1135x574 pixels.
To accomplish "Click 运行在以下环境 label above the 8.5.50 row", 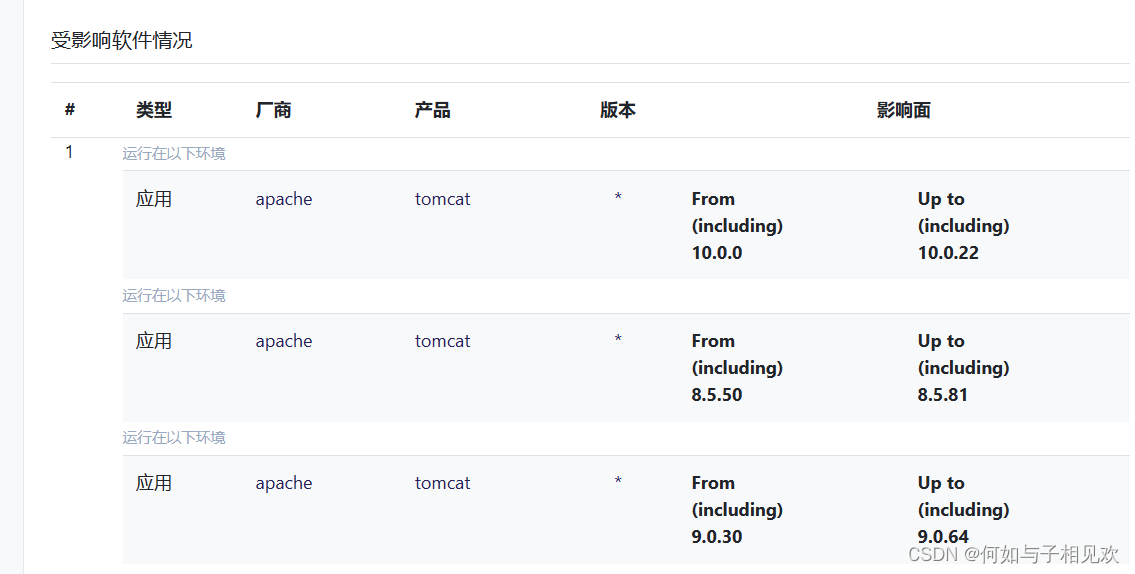I will coord(174,295).
